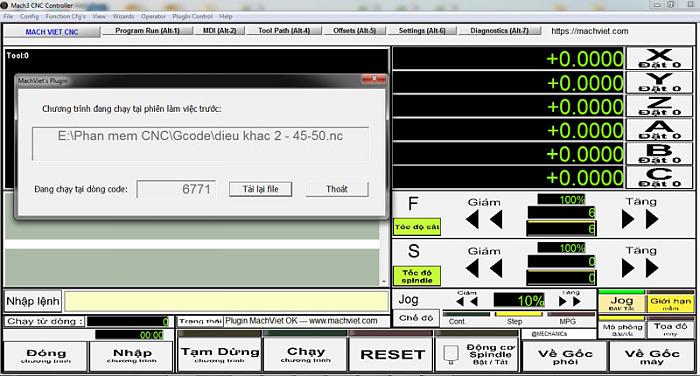Click Tốc độ cắt feed button
Image resolution: width=700 pixels, height=376 pixels.
(x=417, y=227)
